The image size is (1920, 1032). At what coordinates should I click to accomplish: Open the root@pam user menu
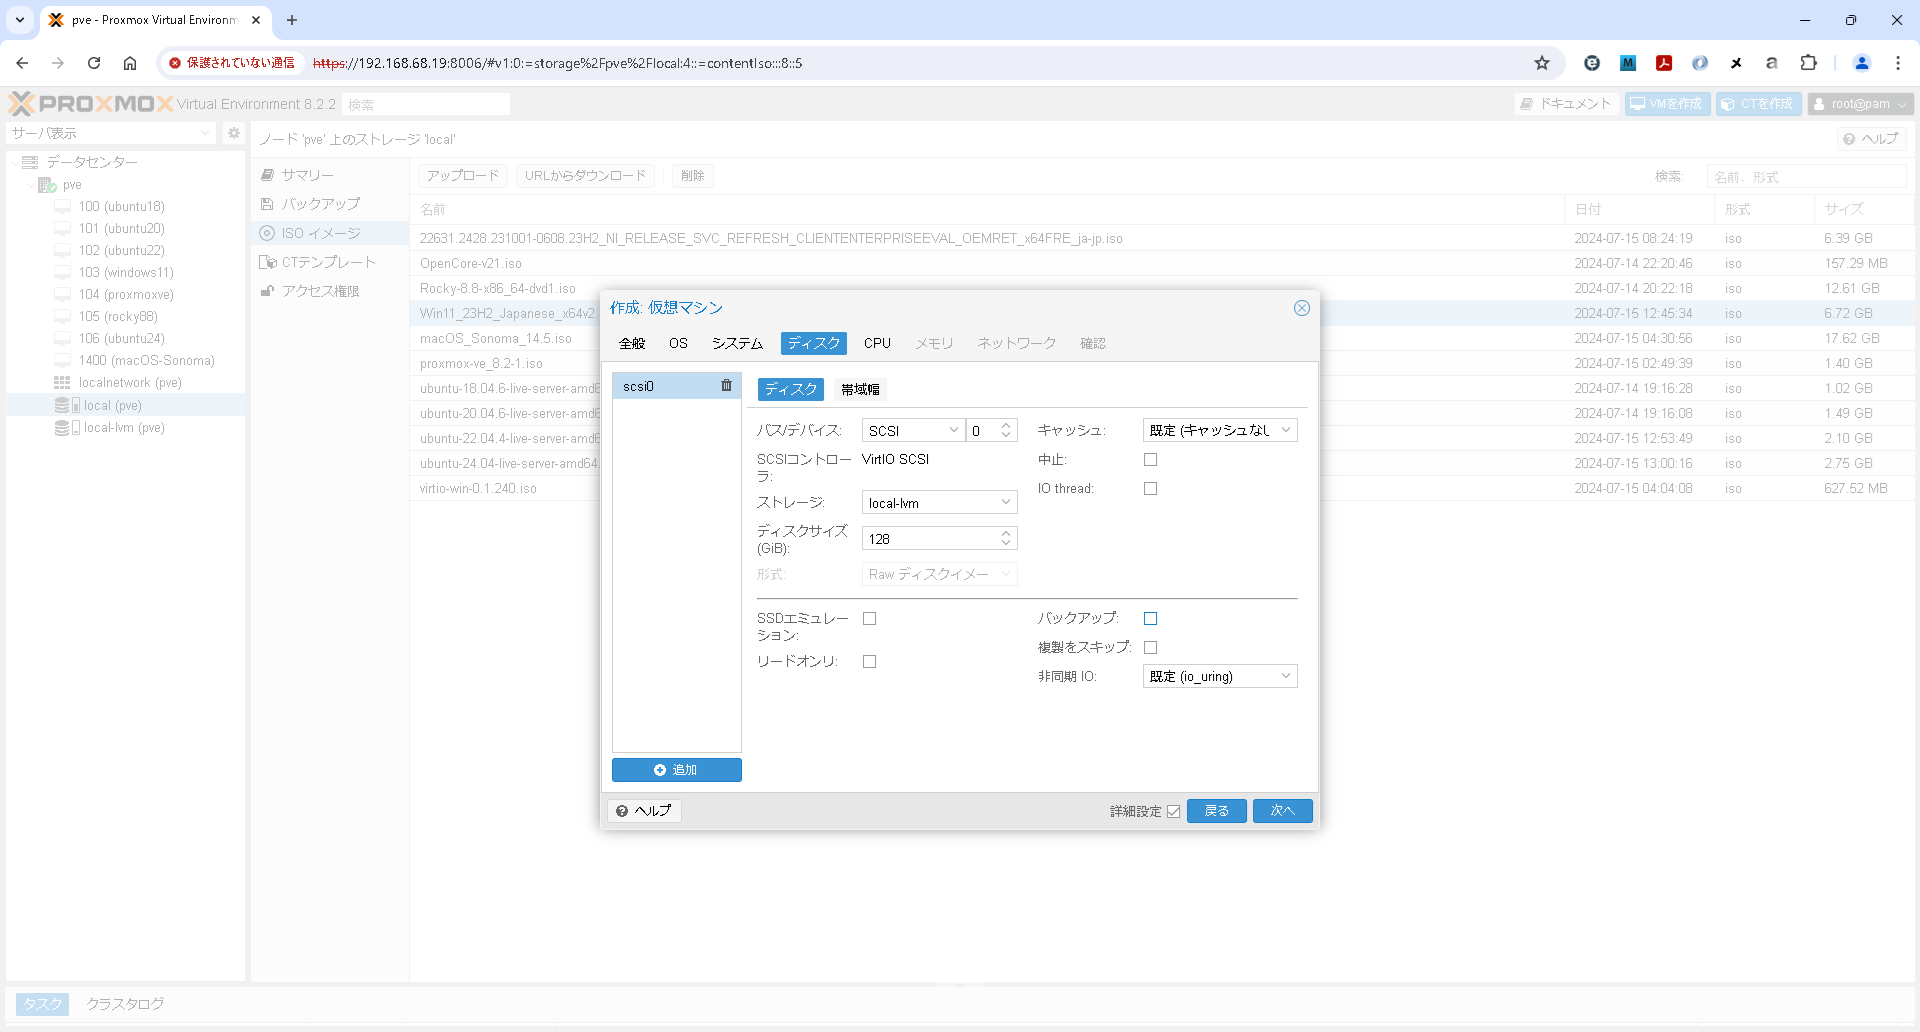coord(1860,104)
